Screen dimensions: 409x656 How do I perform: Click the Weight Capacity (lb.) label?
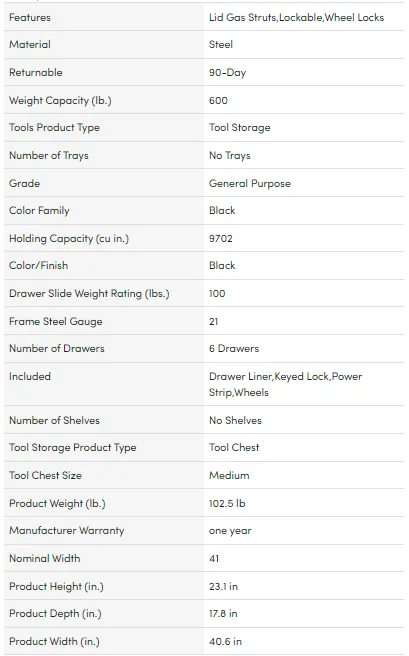(60, 100)
